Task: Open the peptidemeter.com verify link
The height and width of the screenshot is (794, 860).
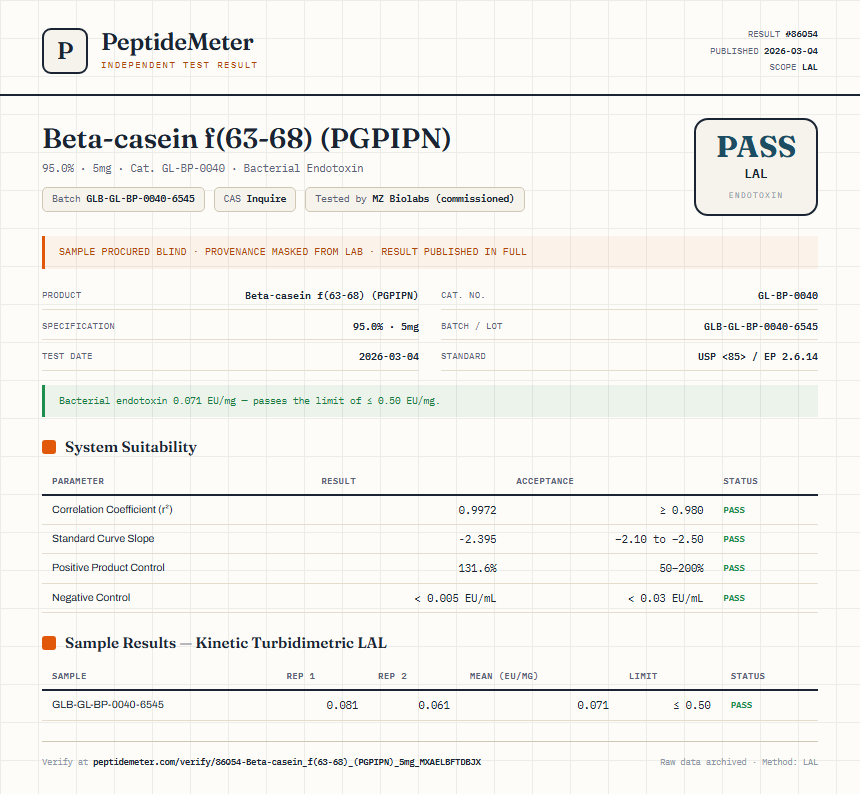Action: pyautogui.click(x=287, y=762)
